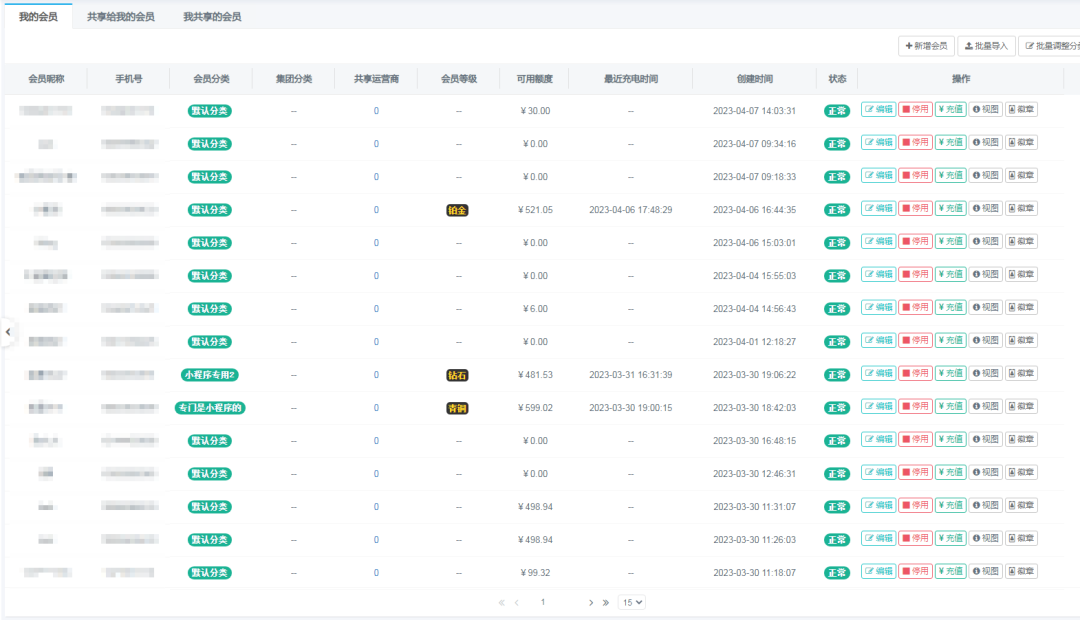Click the 会员昵称 column header
The width and height of the screenshot is (1080, 620).
[x=46, y=79]
